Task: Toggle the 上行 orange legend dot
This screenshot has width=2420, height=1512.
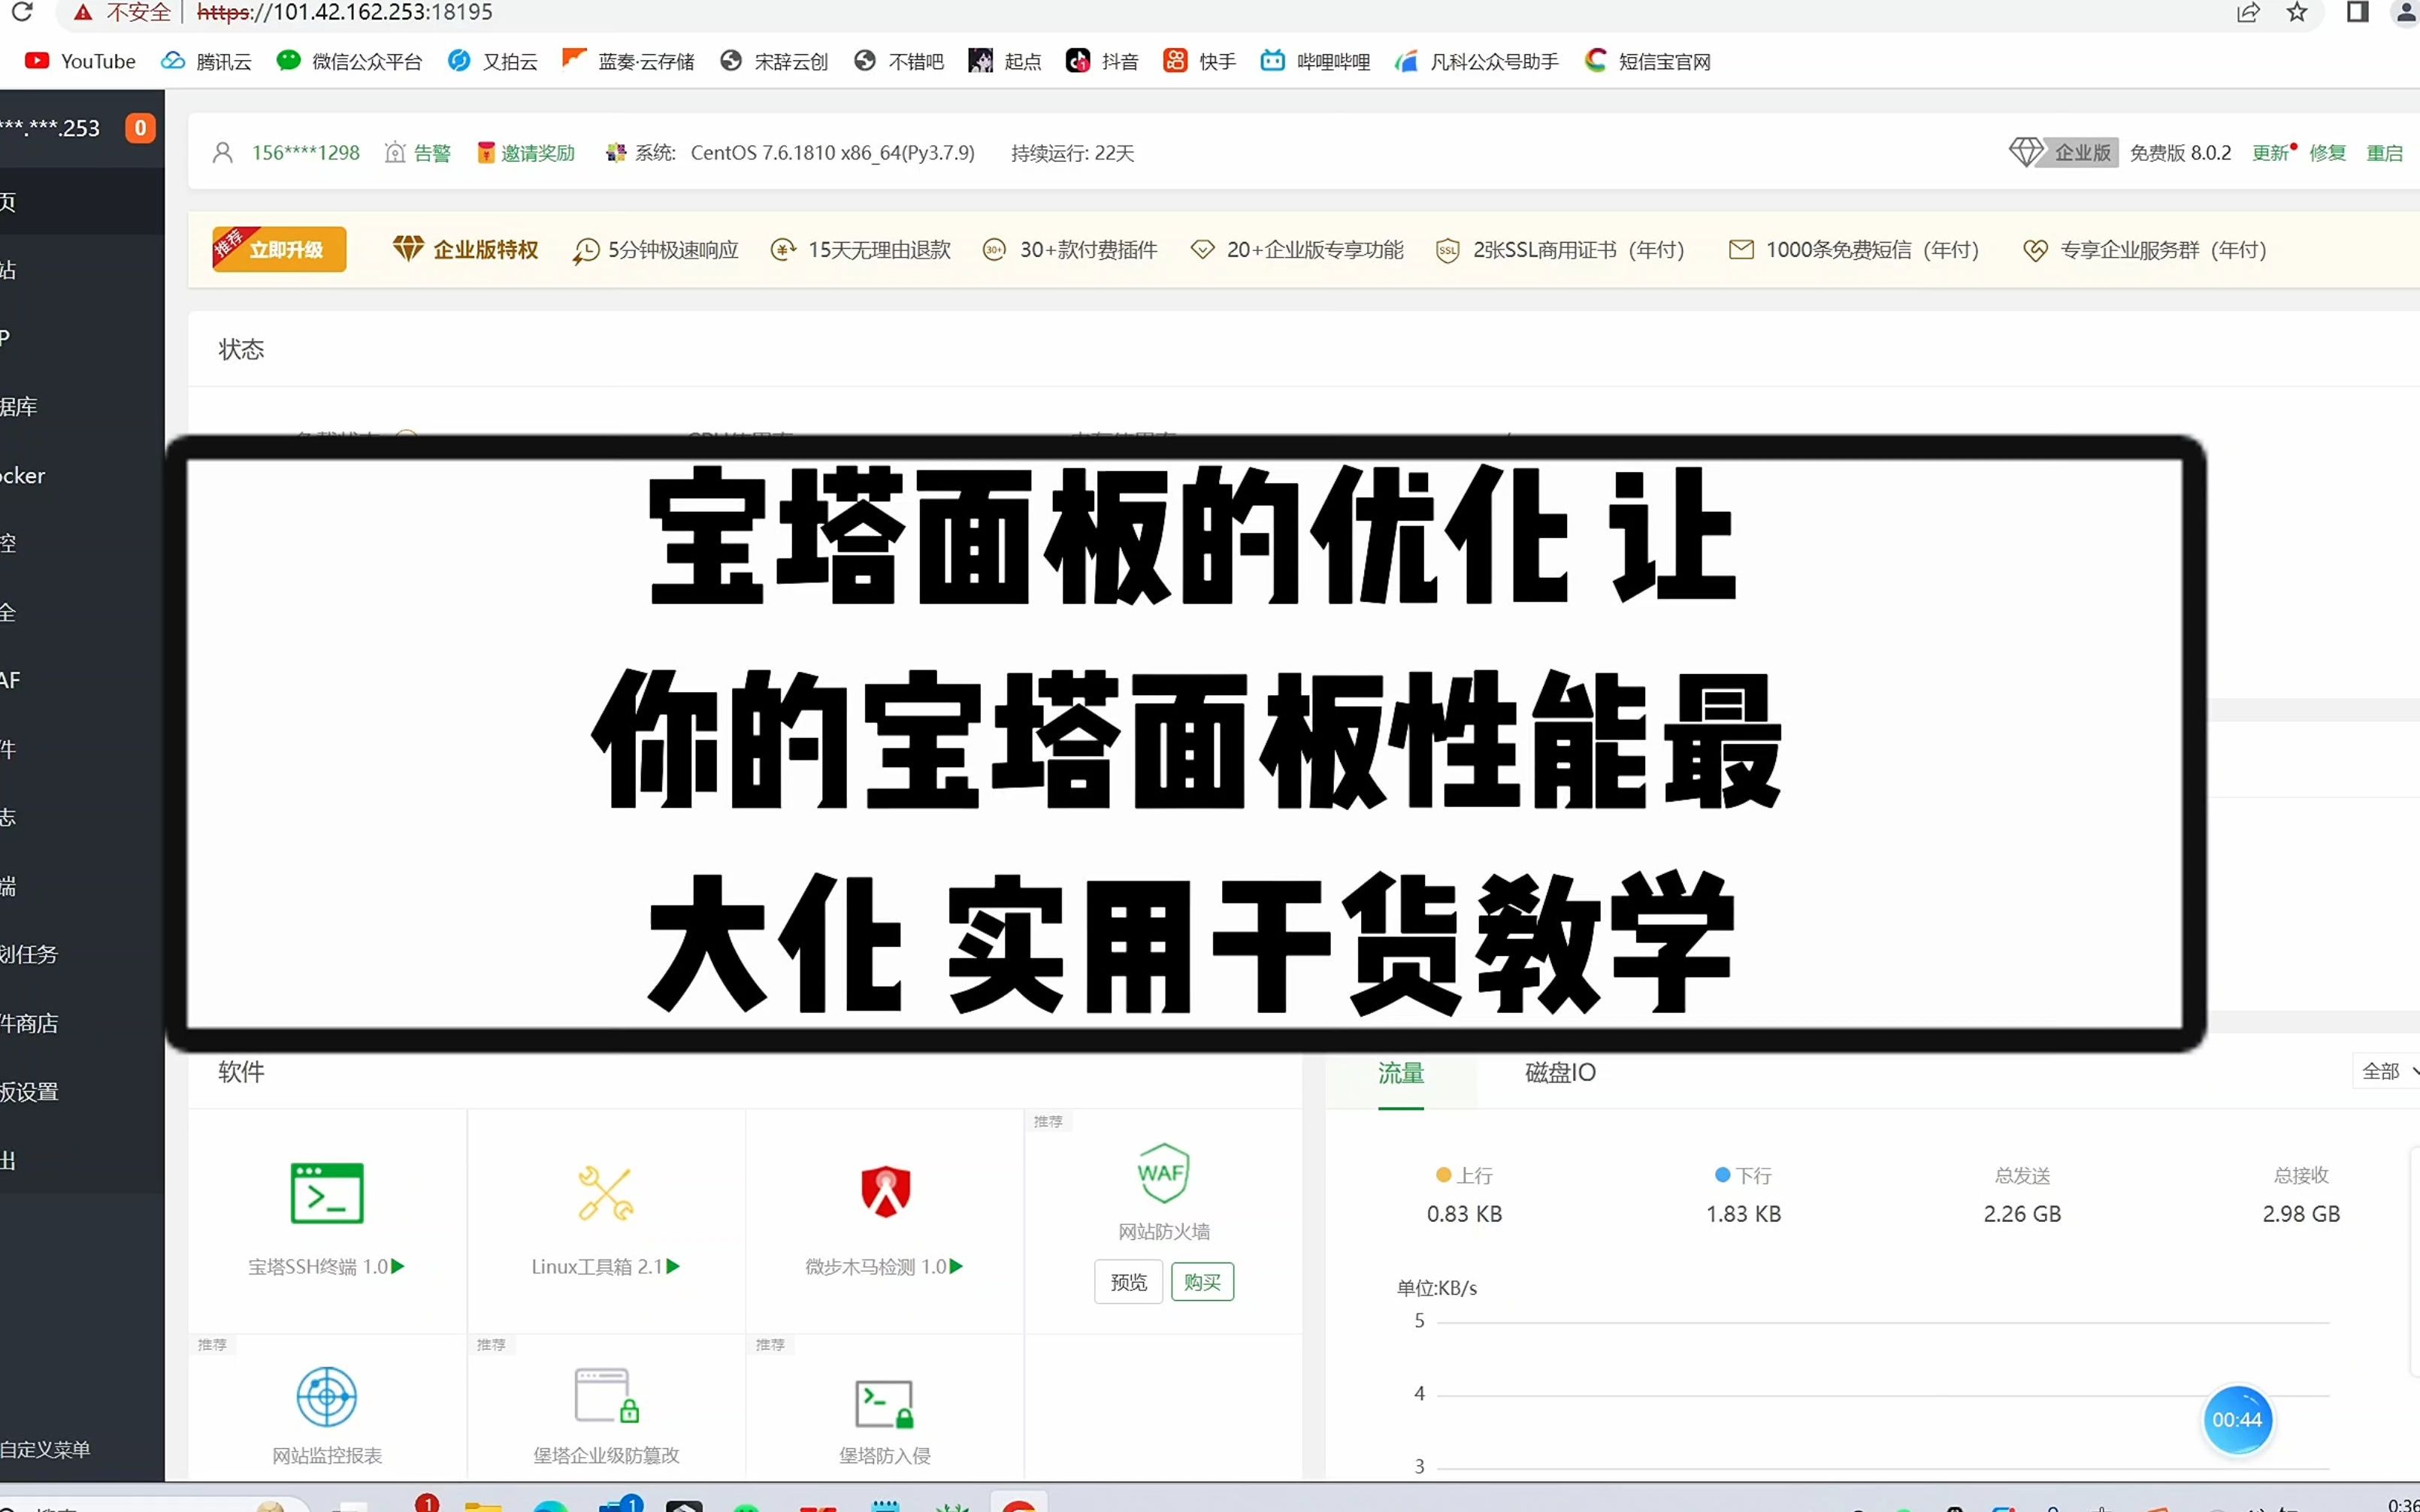Action: (x=1443, y=1175)
